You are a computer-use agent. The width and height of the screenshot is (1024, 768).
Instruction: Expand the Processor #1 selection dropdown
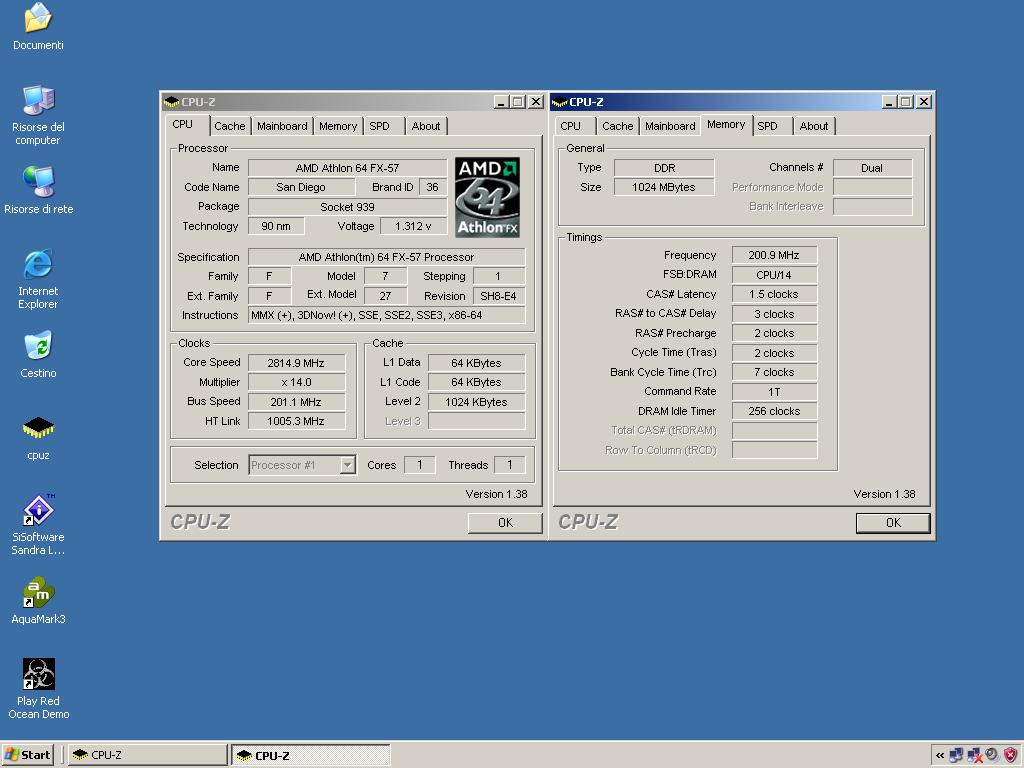347,465
